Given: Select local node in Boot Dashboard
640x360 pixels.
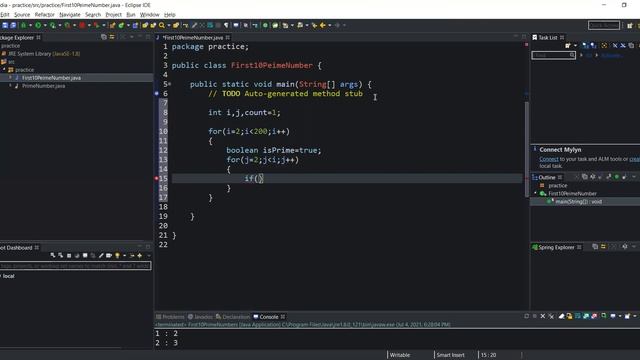Looking at the screenshot, I should tap(8, 276).
